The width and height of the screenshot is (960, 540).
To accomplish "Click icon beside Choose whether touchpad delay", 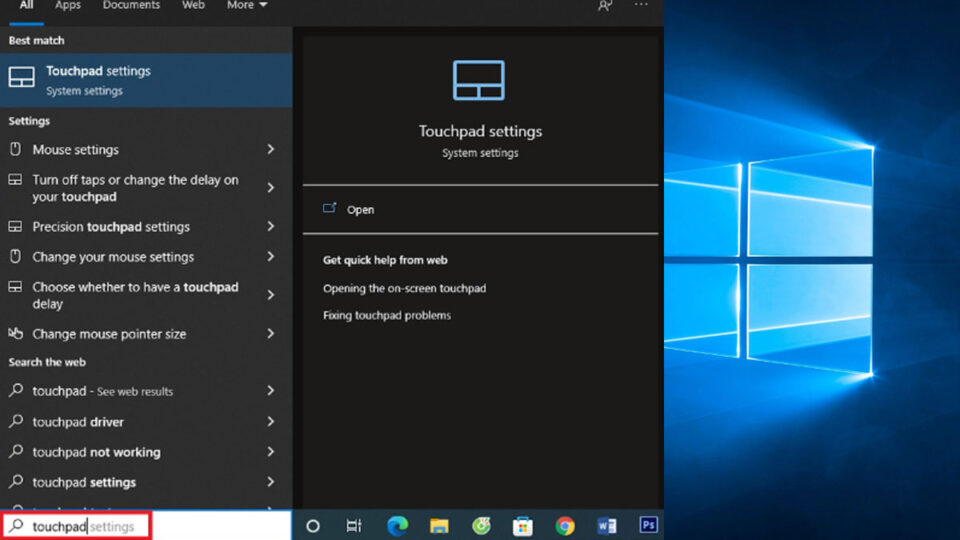I will point(15,287).
